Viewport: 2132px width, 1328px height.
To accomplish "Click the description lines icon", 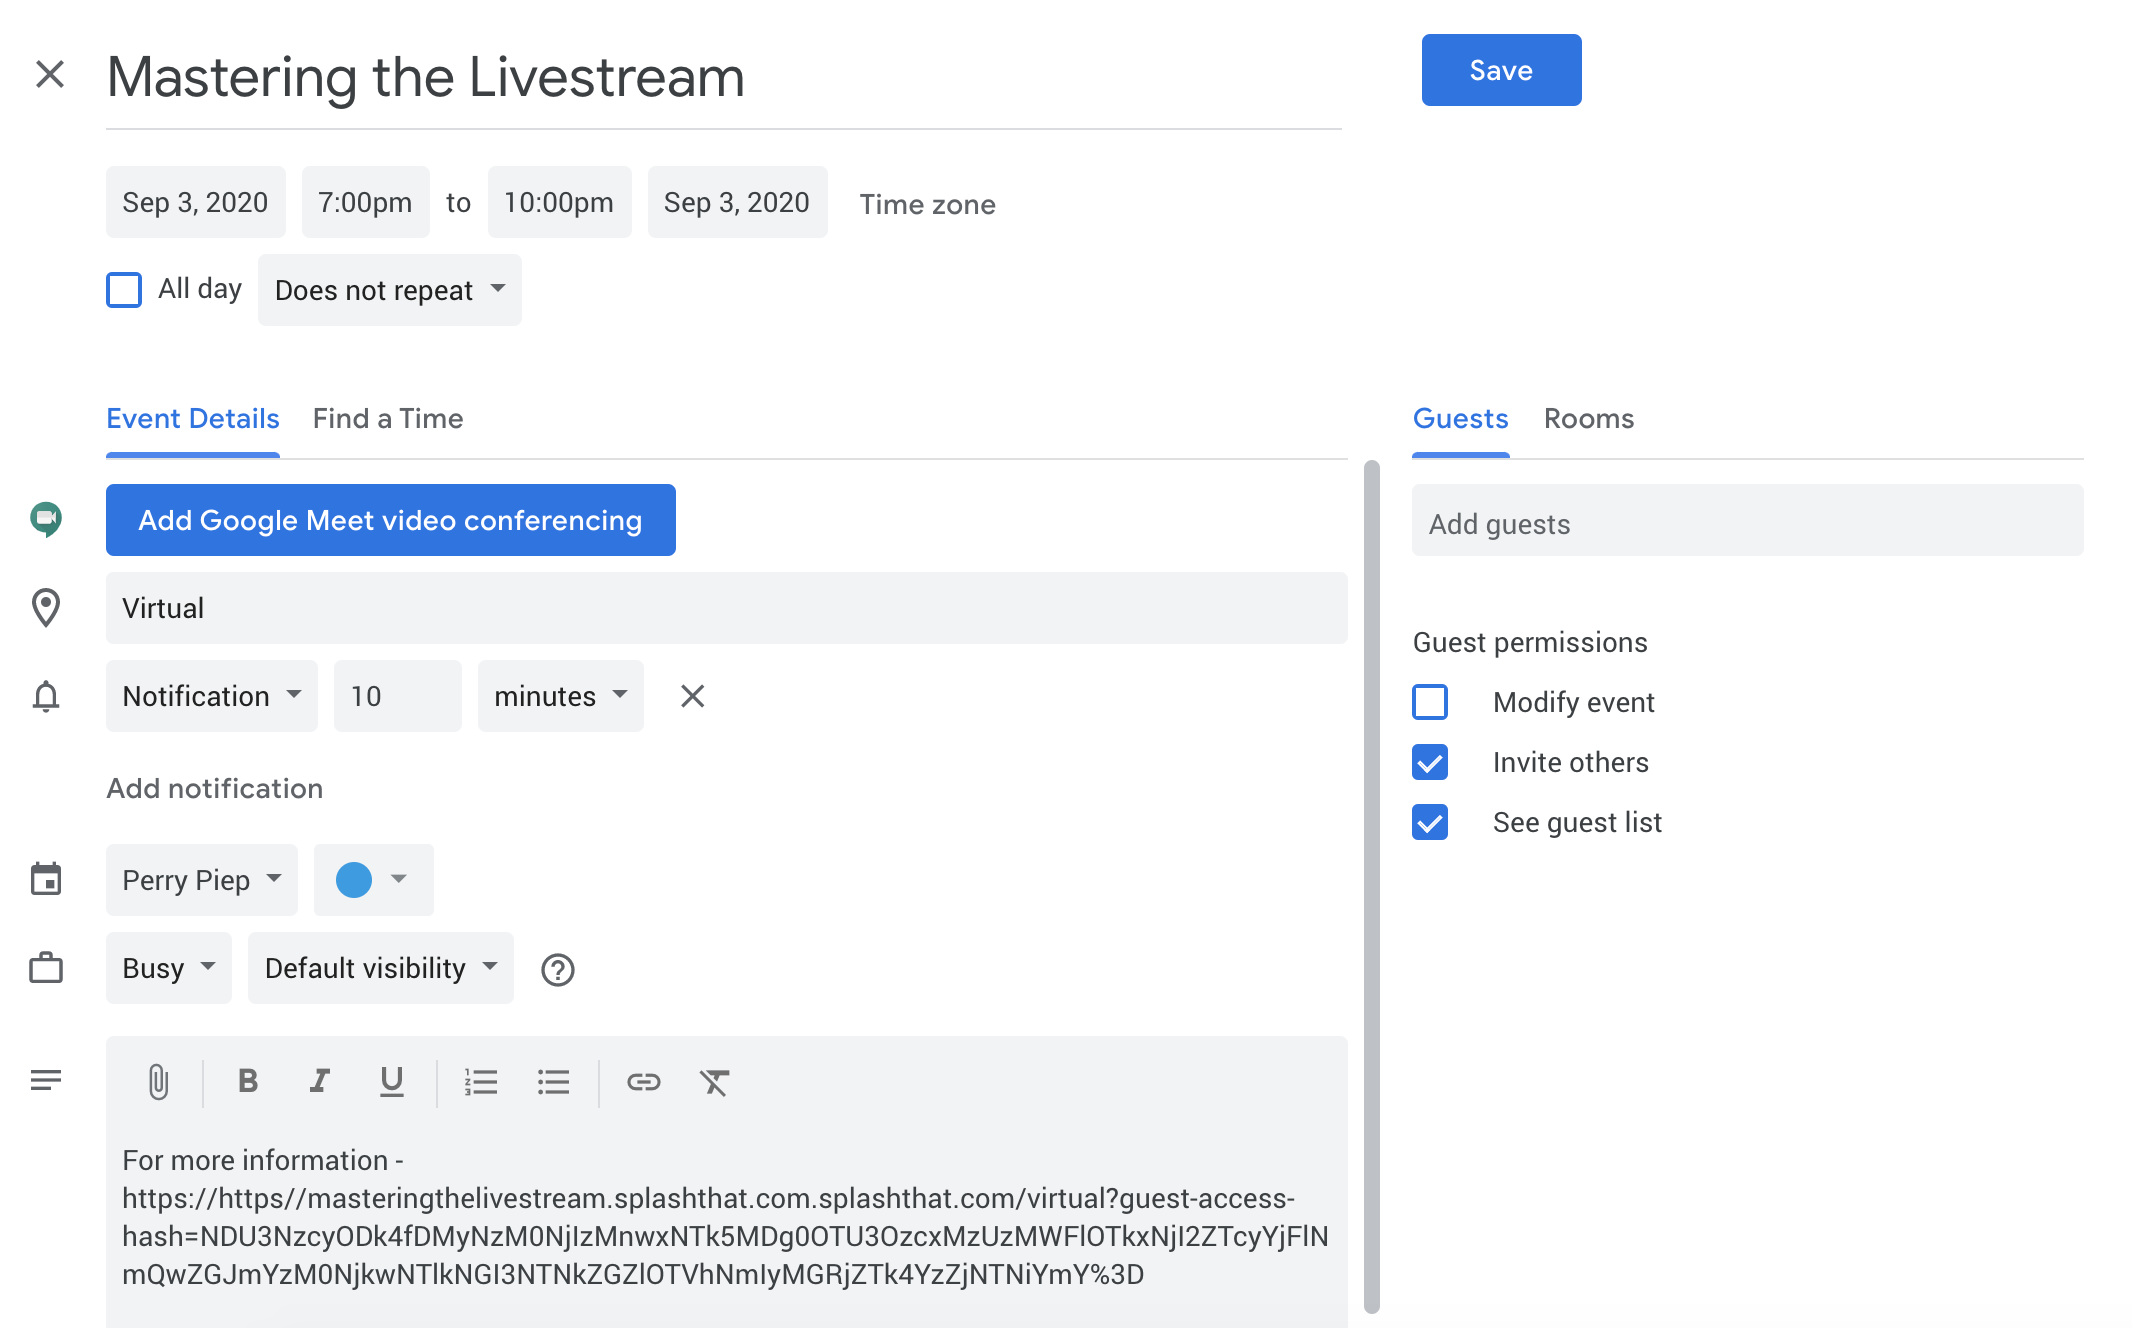I will pos(46,1081).
